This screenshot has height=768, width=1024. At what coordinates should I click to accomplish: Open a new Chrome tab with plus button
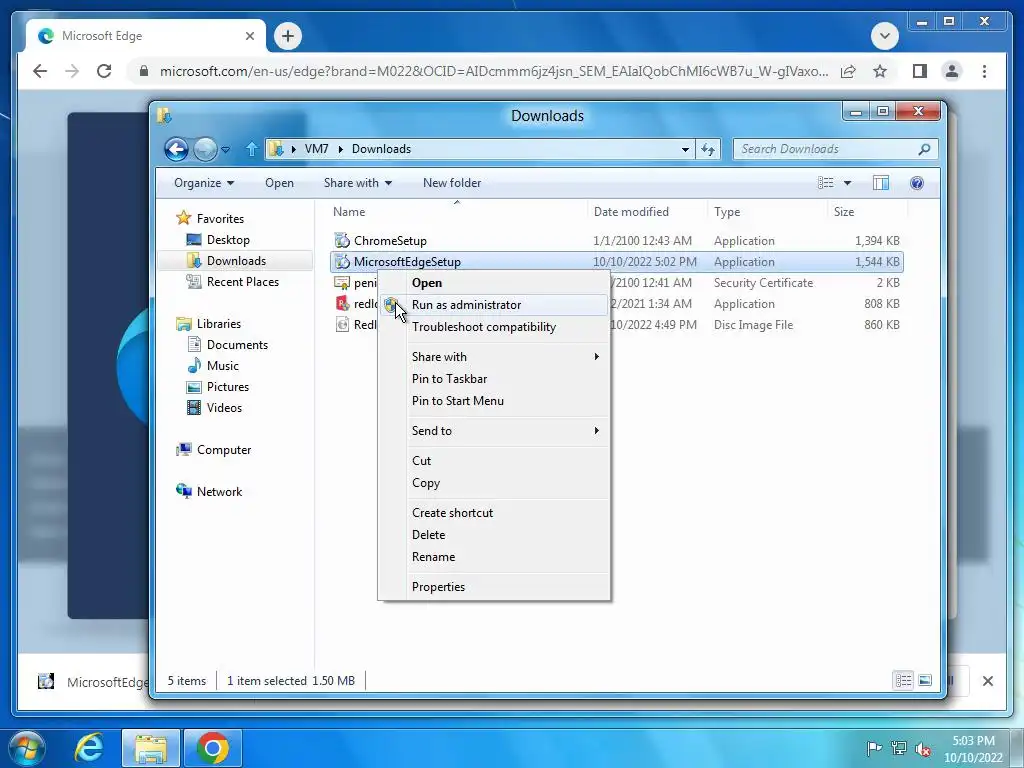pos(288,36)
